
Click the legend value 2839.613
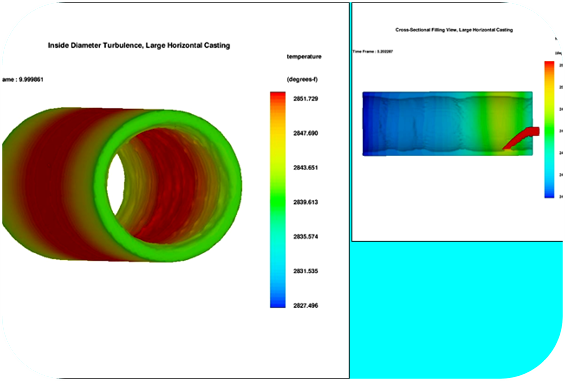306,202
